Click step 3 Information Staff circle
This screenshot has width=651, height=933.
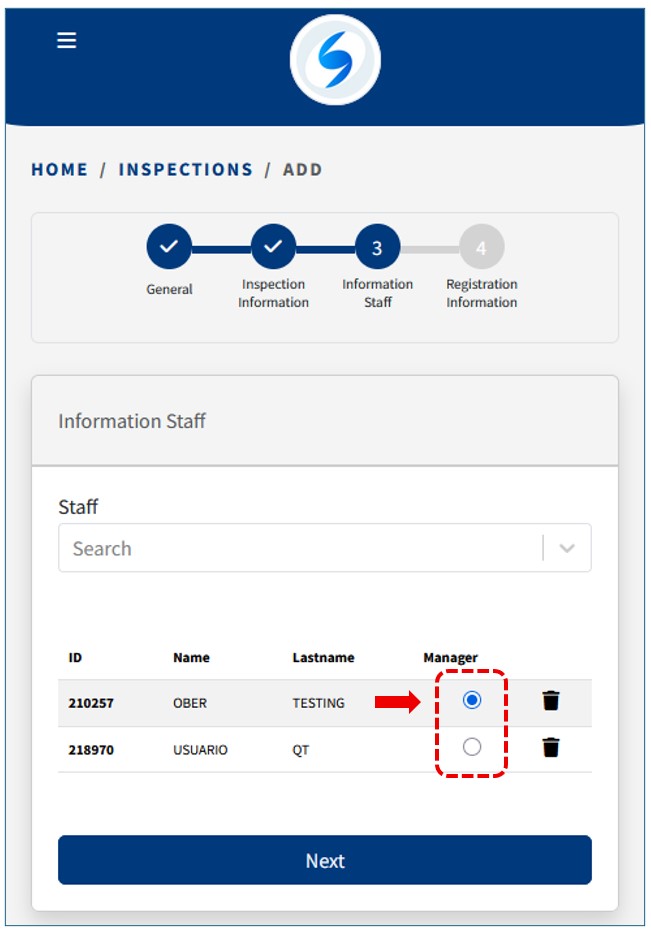click(x=377, y=247)
